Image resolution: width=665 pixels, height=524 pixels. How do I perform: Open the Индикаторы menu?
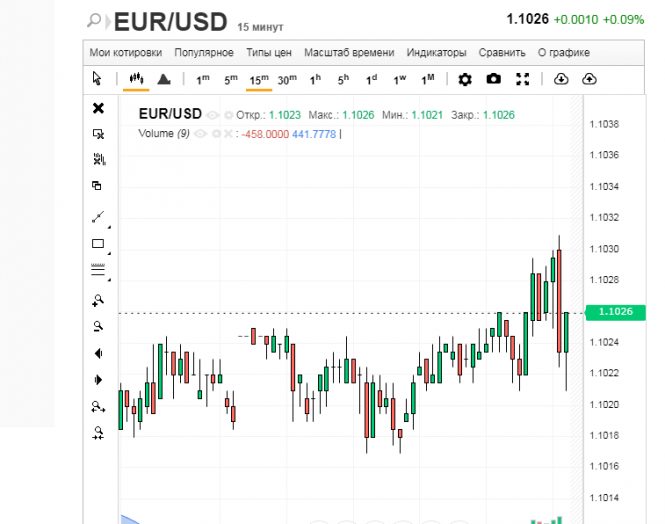point(436,53)
